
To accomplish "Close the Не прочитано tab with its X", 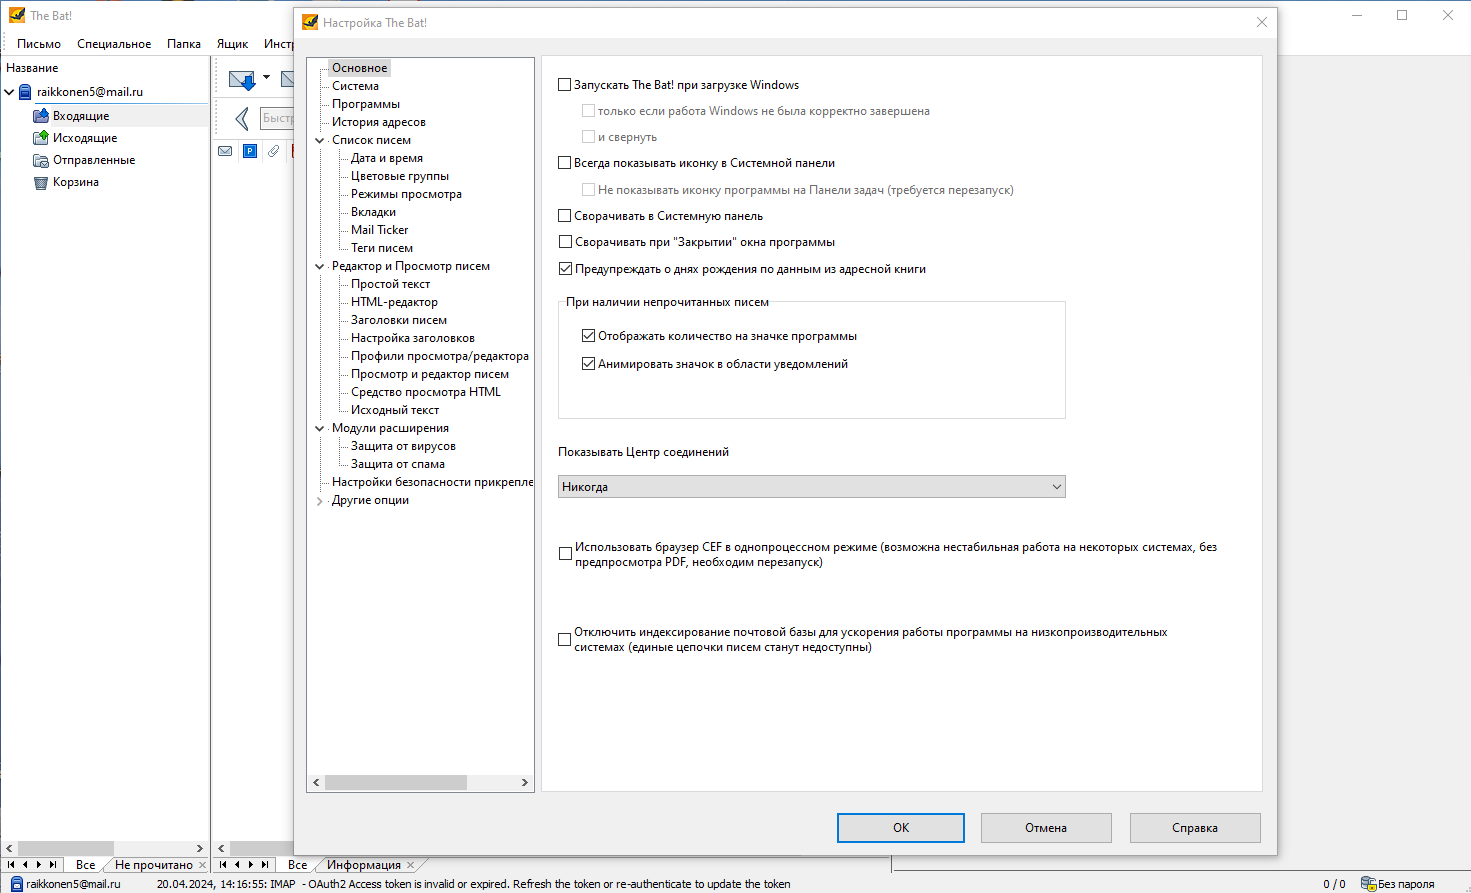I will click(x=202, y=865).
